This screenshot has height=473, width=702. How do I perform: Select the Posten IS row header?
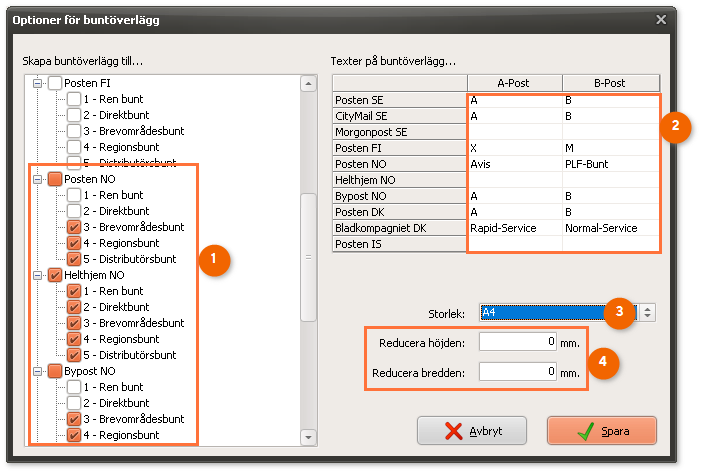(399, 244)
